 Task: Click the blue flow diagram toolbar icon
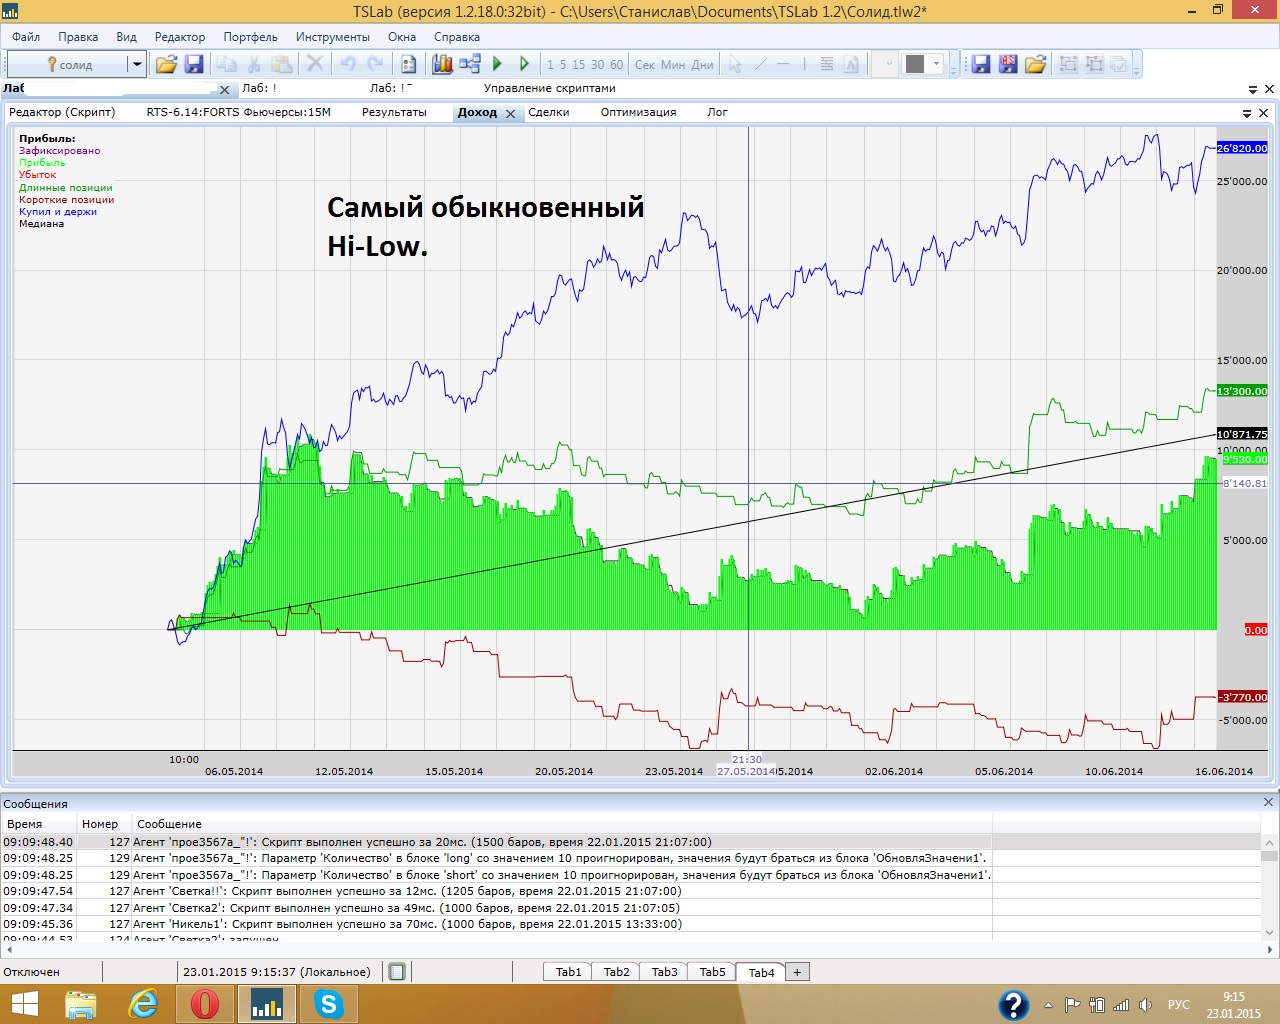470,64
